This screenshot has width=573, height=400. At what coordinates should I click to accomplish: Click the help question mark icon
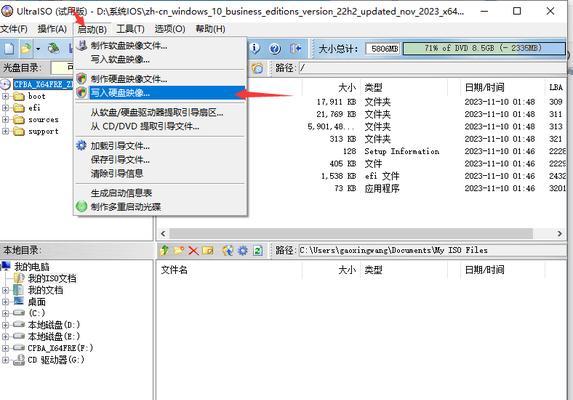coord(275,48)
